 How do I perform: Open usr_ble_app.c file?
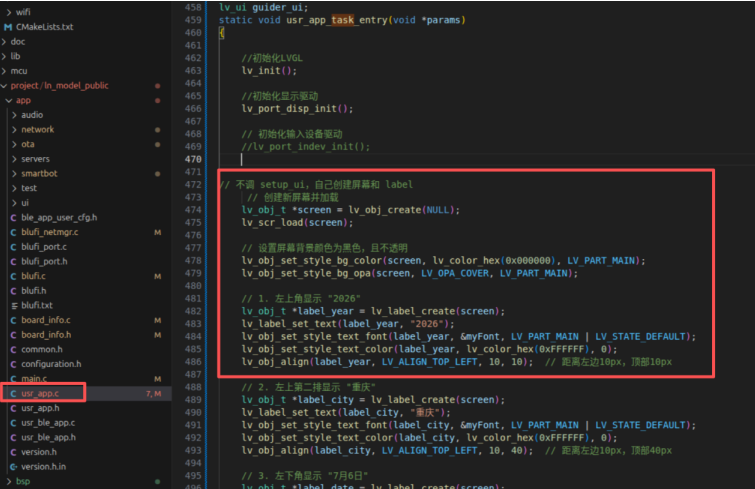tap(48, 423)
